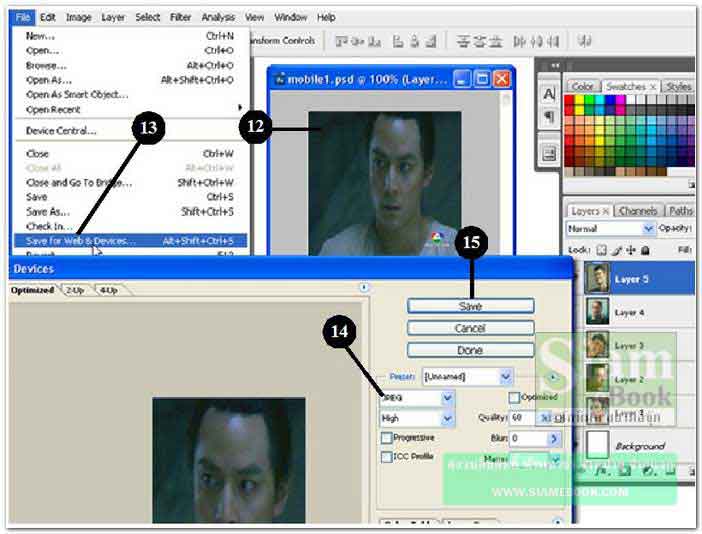Switch to the 4-Up tab
Screen dimensions: 702x534
[x=109, y=290]
